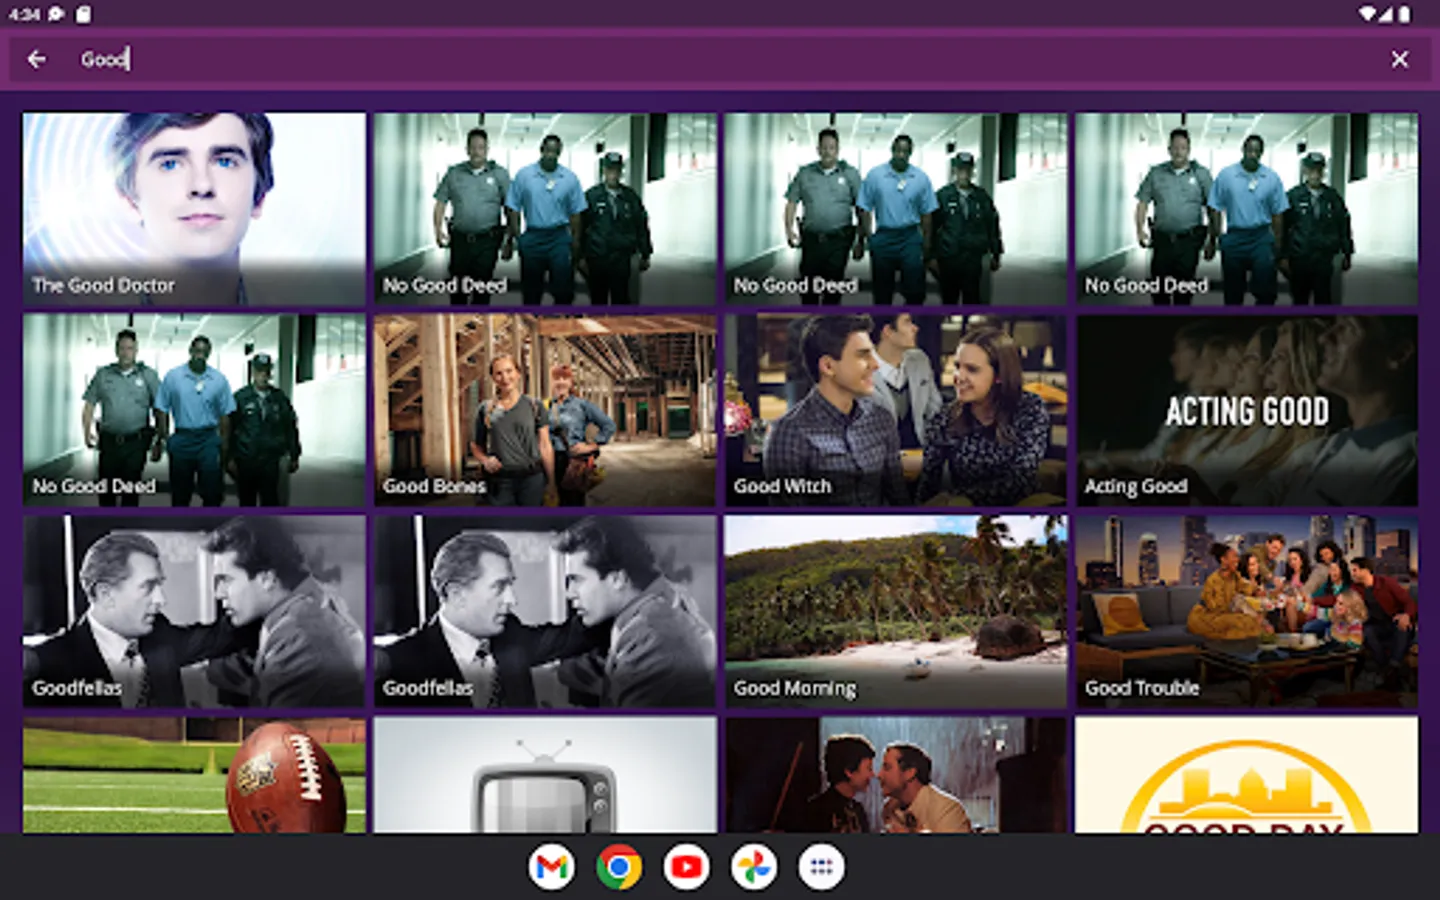
Task: Open the Good Bones result
Action: pyautogui.click(x=545, y=410)
